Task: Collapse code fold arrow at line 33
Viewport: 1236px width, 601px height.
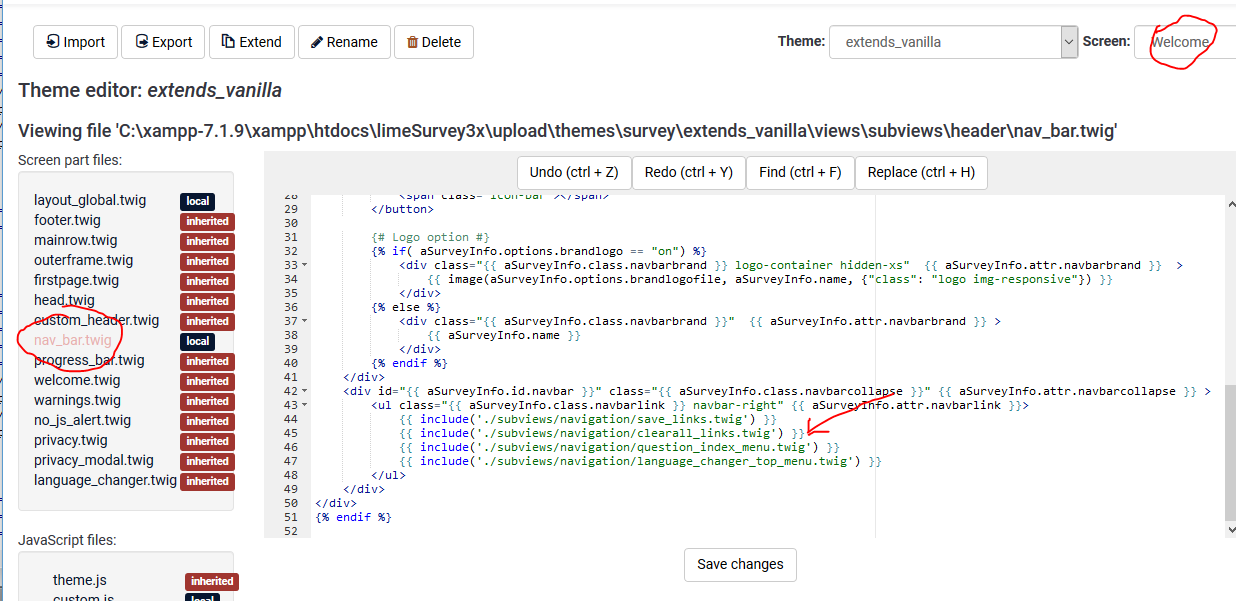Action: 304,265
